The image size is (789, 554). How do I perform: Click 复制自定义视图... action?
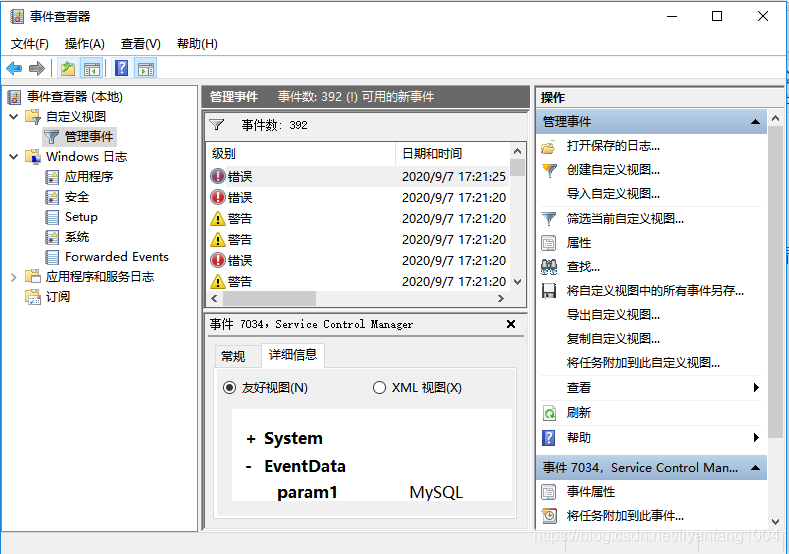[x=613, y=339]
